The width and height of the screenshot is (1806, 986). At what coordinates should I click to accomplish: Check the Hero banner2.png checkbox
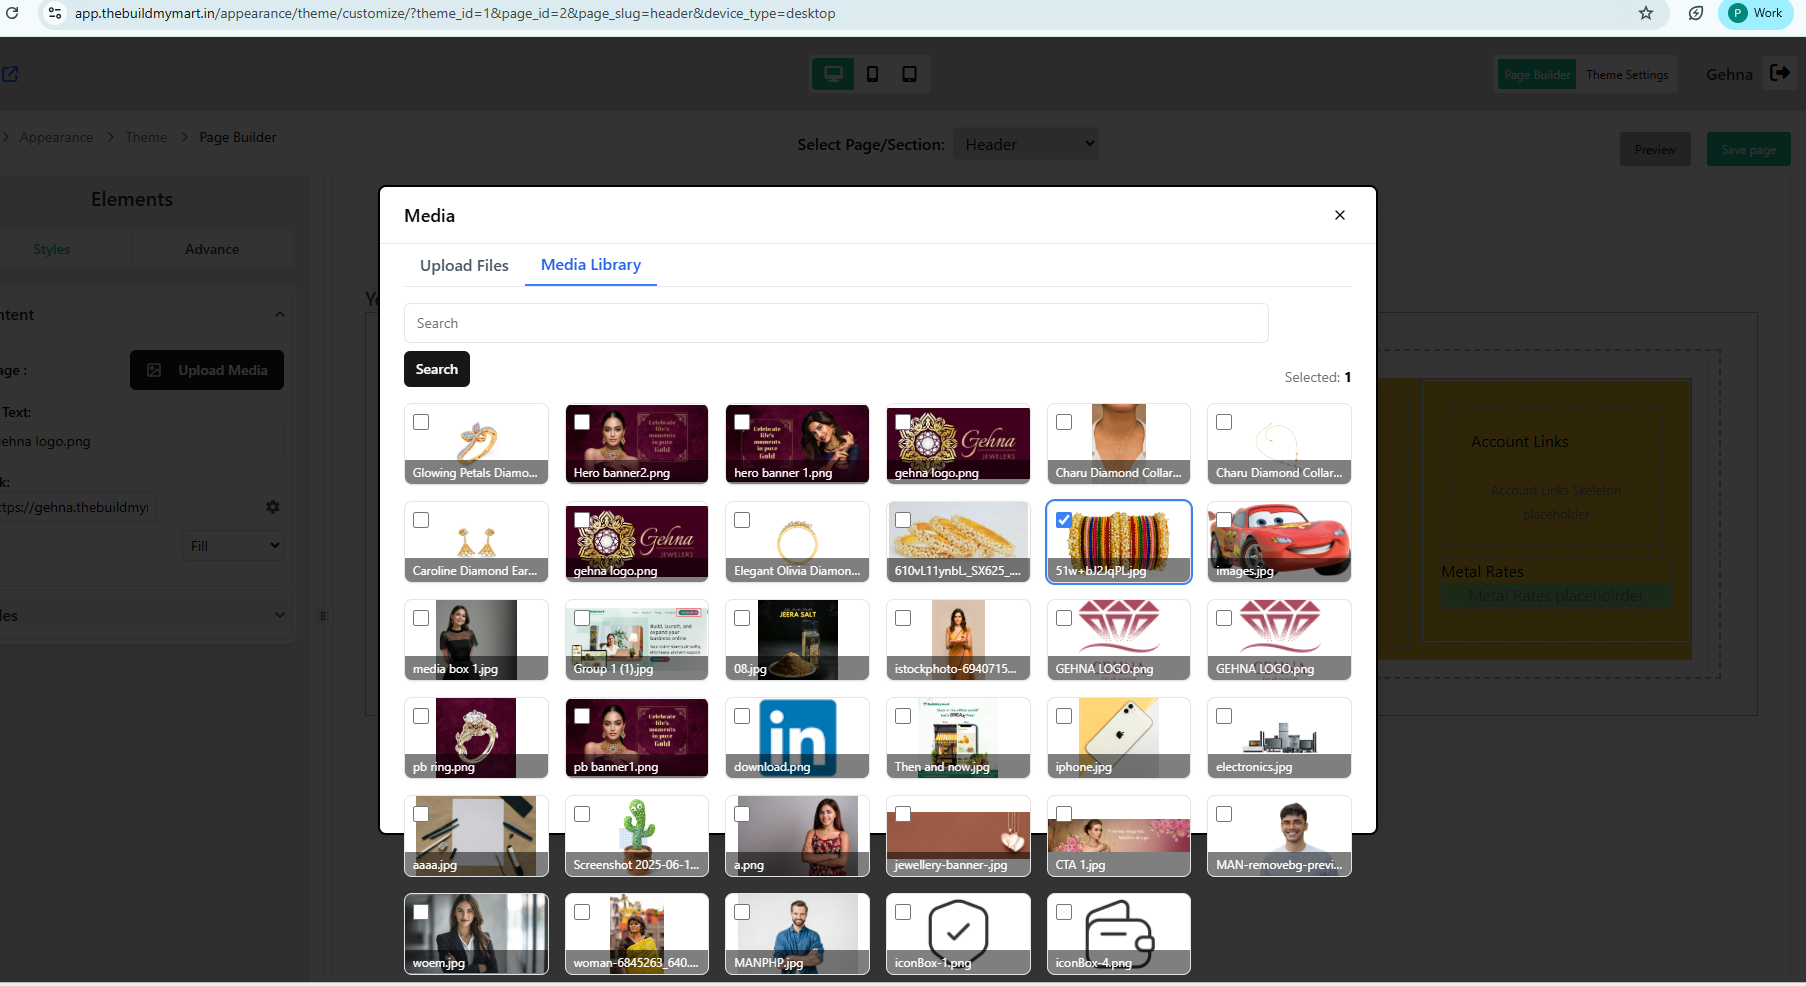[x=582, y=422]
